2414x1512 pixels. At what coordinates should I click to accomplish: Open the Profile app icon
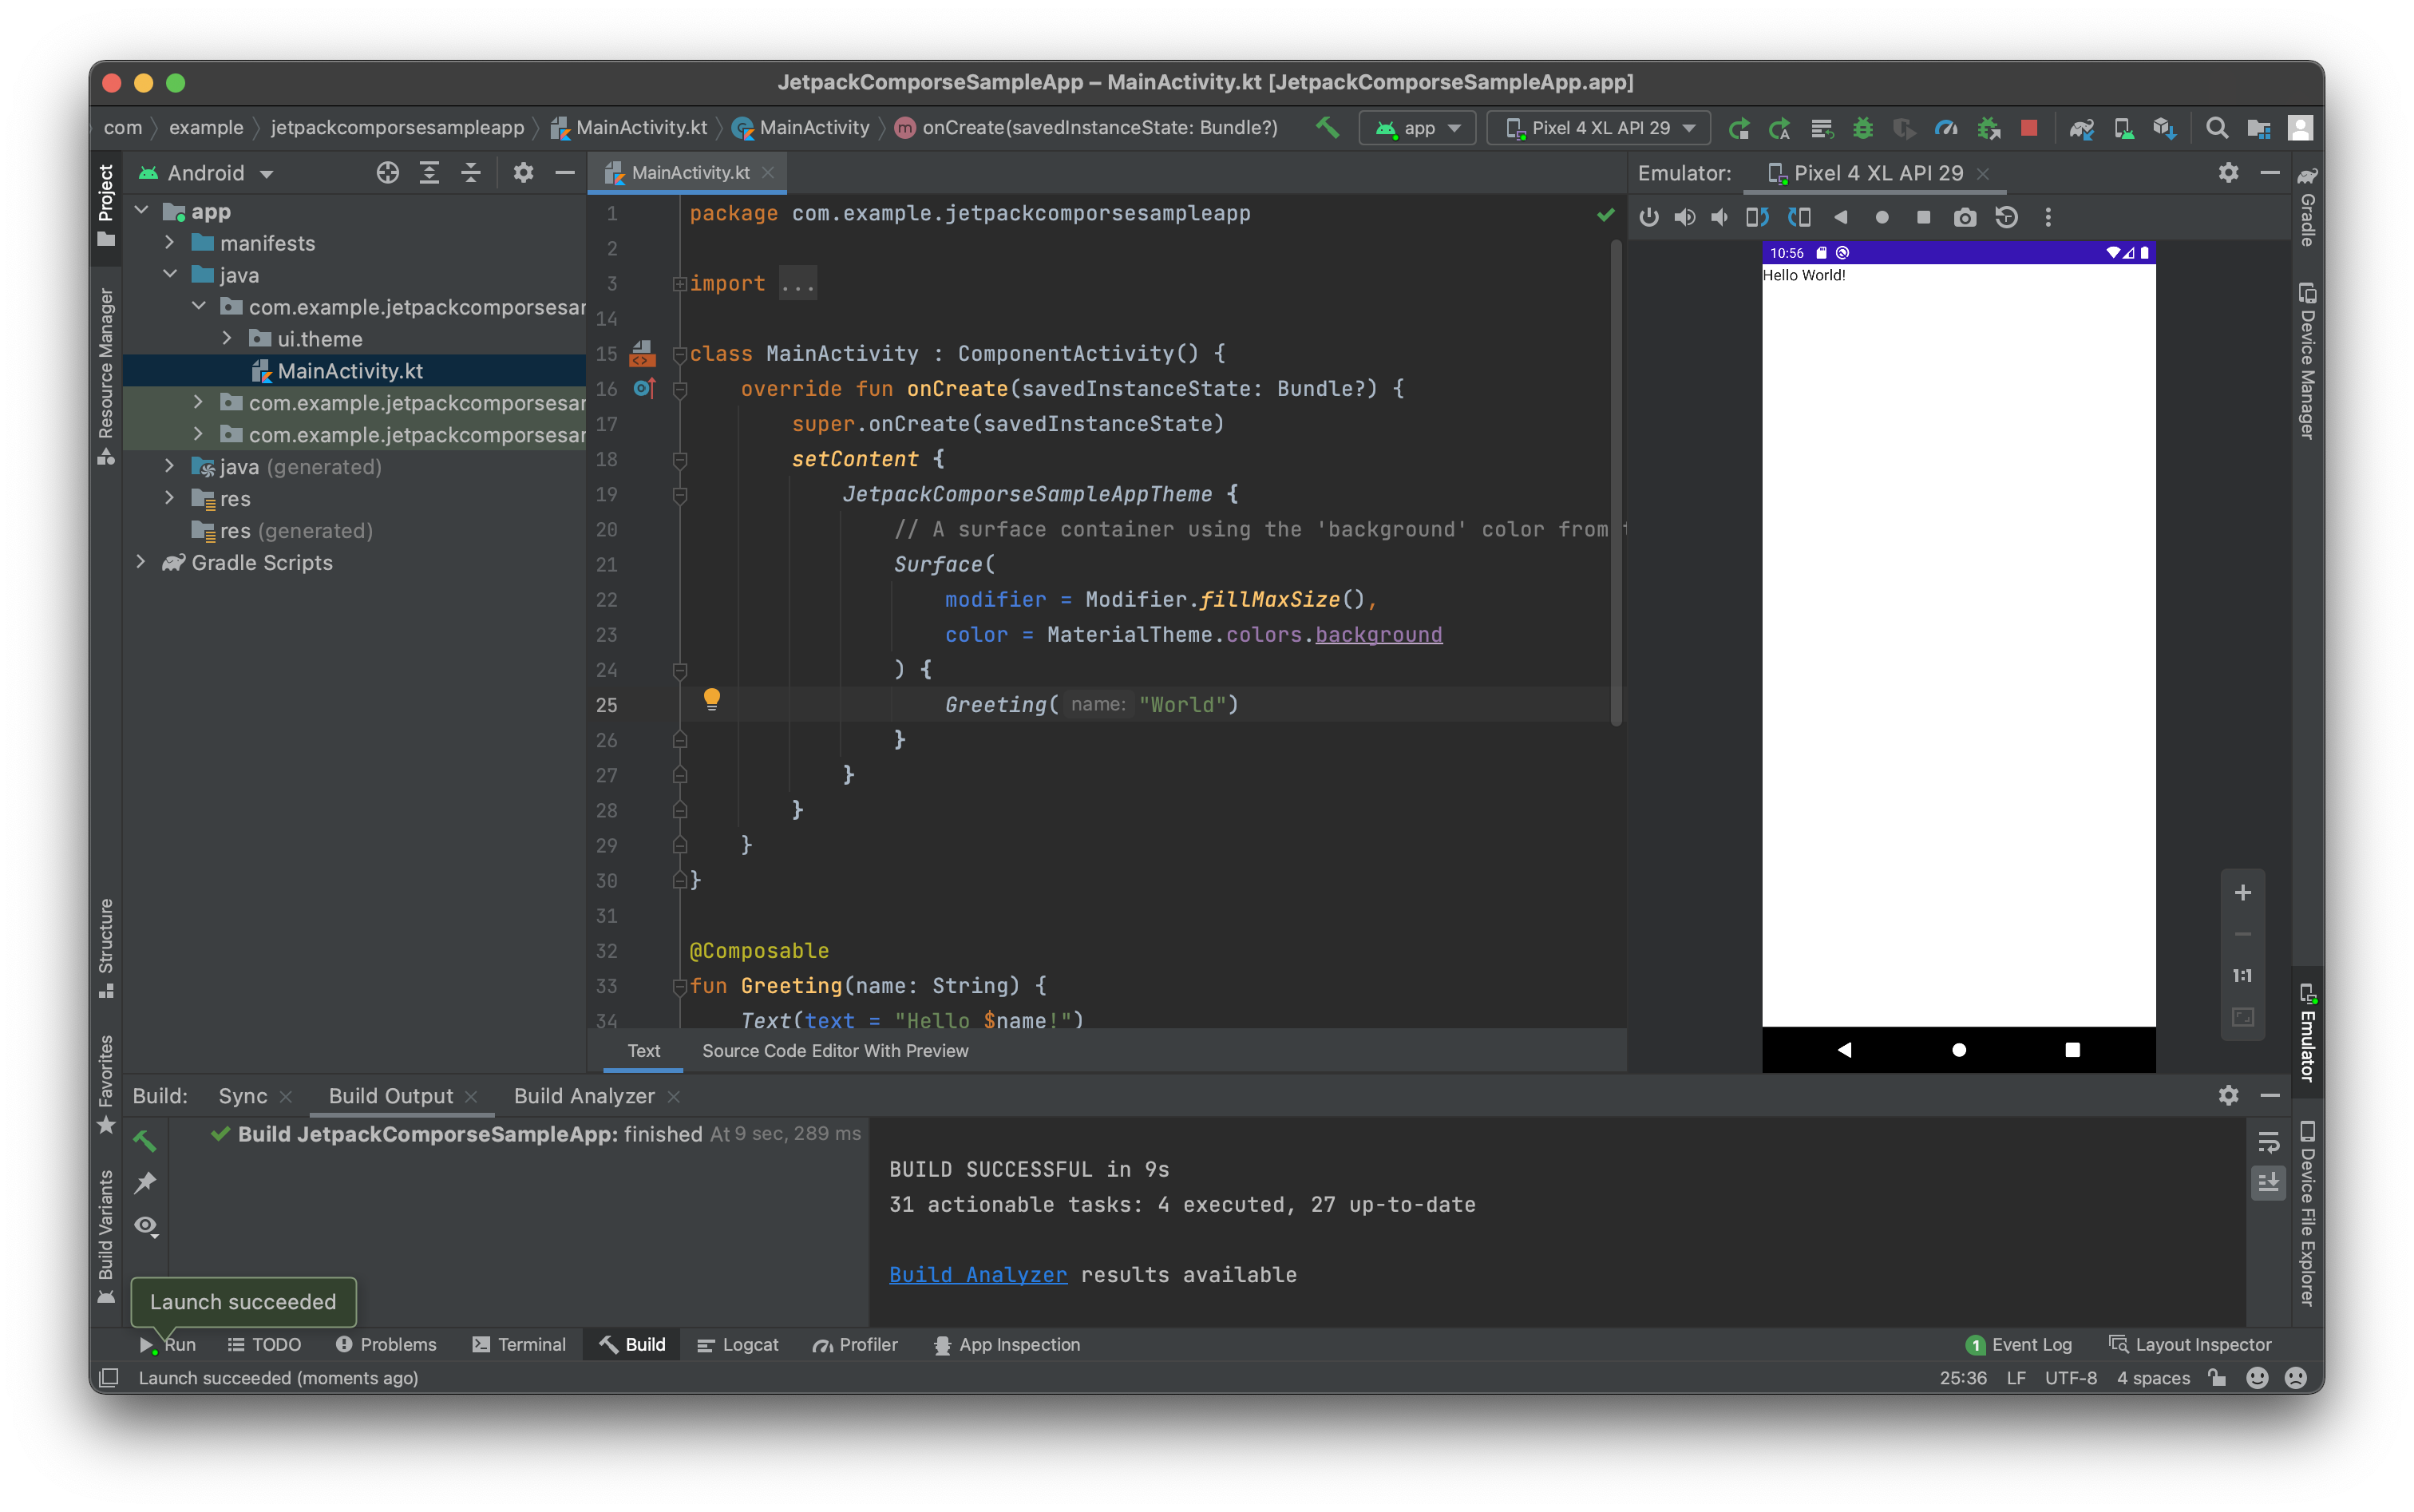coord(1946,128)
